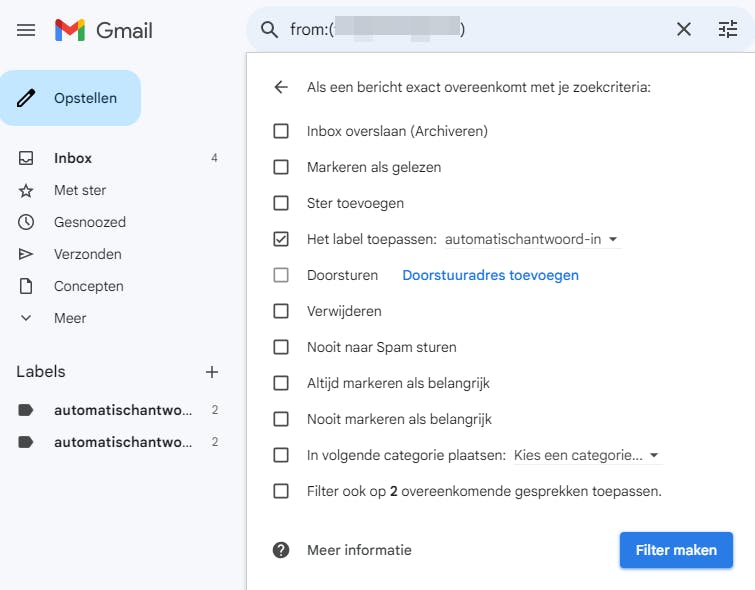Open the Verzonden folder
755x590 pixels.
(88, 254)
